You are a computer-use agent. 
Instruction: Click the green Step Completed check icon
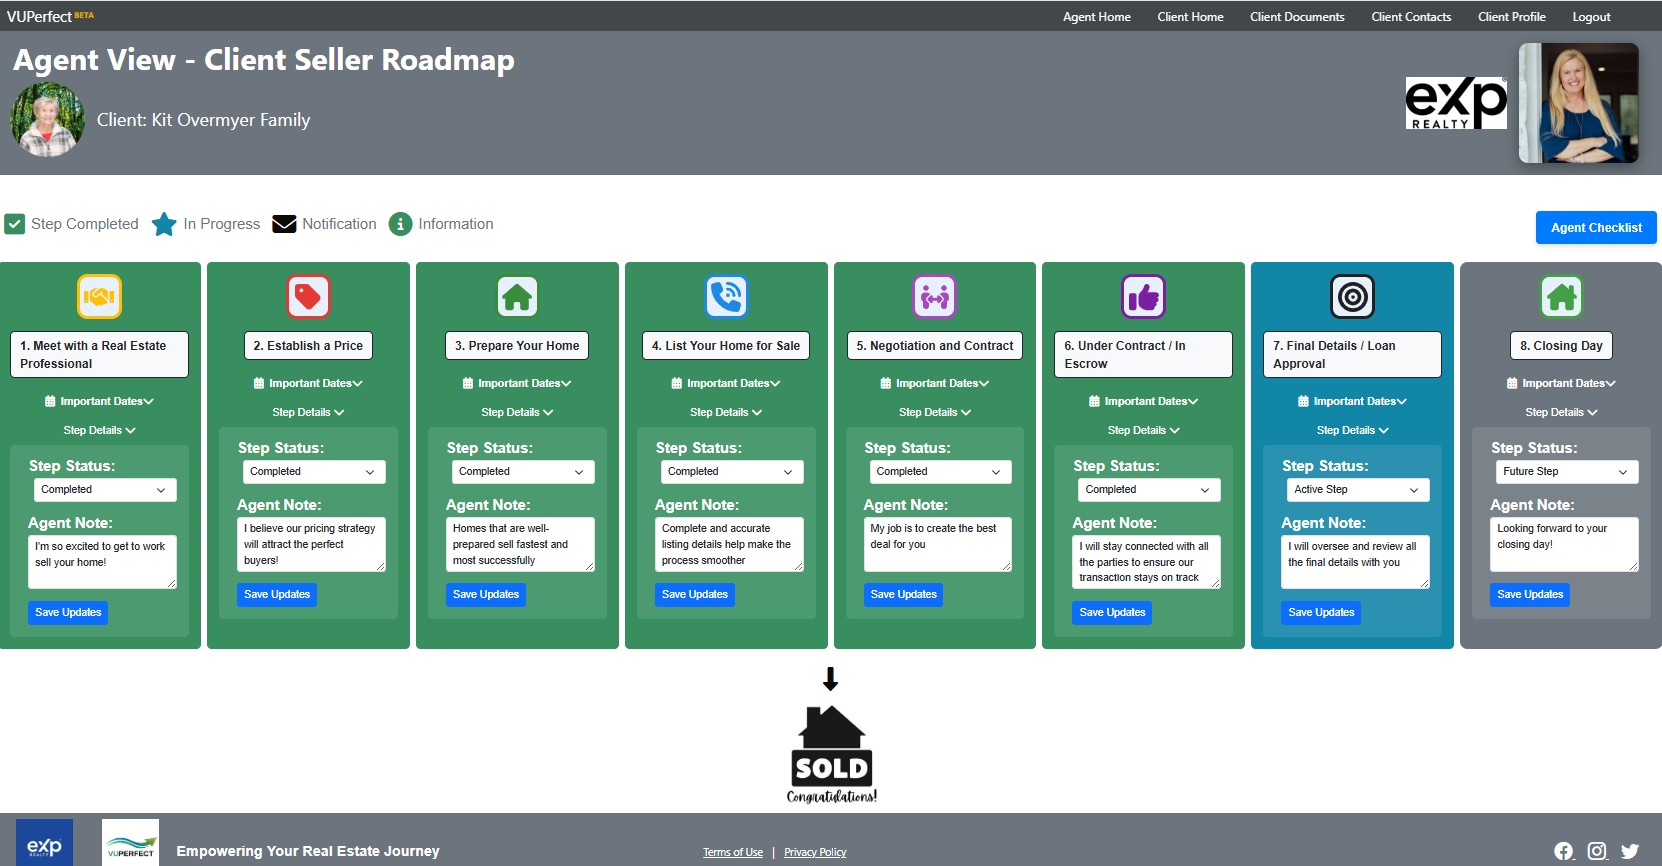pyautogui.click(x=14, y=224)
